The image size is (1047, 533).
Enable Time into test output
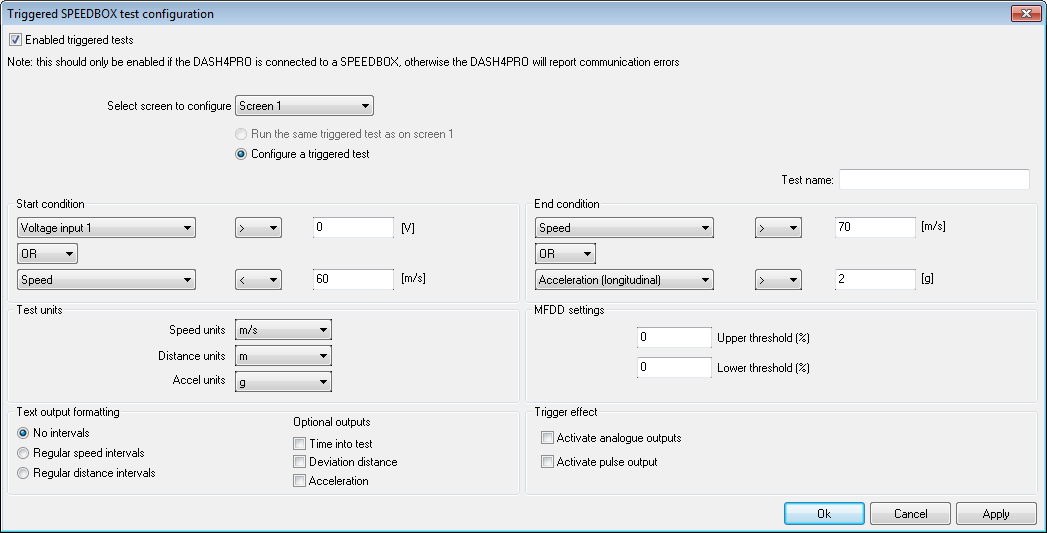[299, 444]
